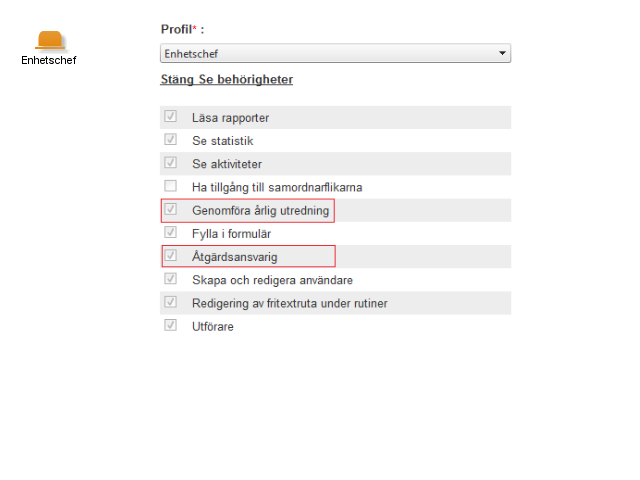Click the Utförare label text
This screenshot has height=480, width=640.
(x=213, y=327)
